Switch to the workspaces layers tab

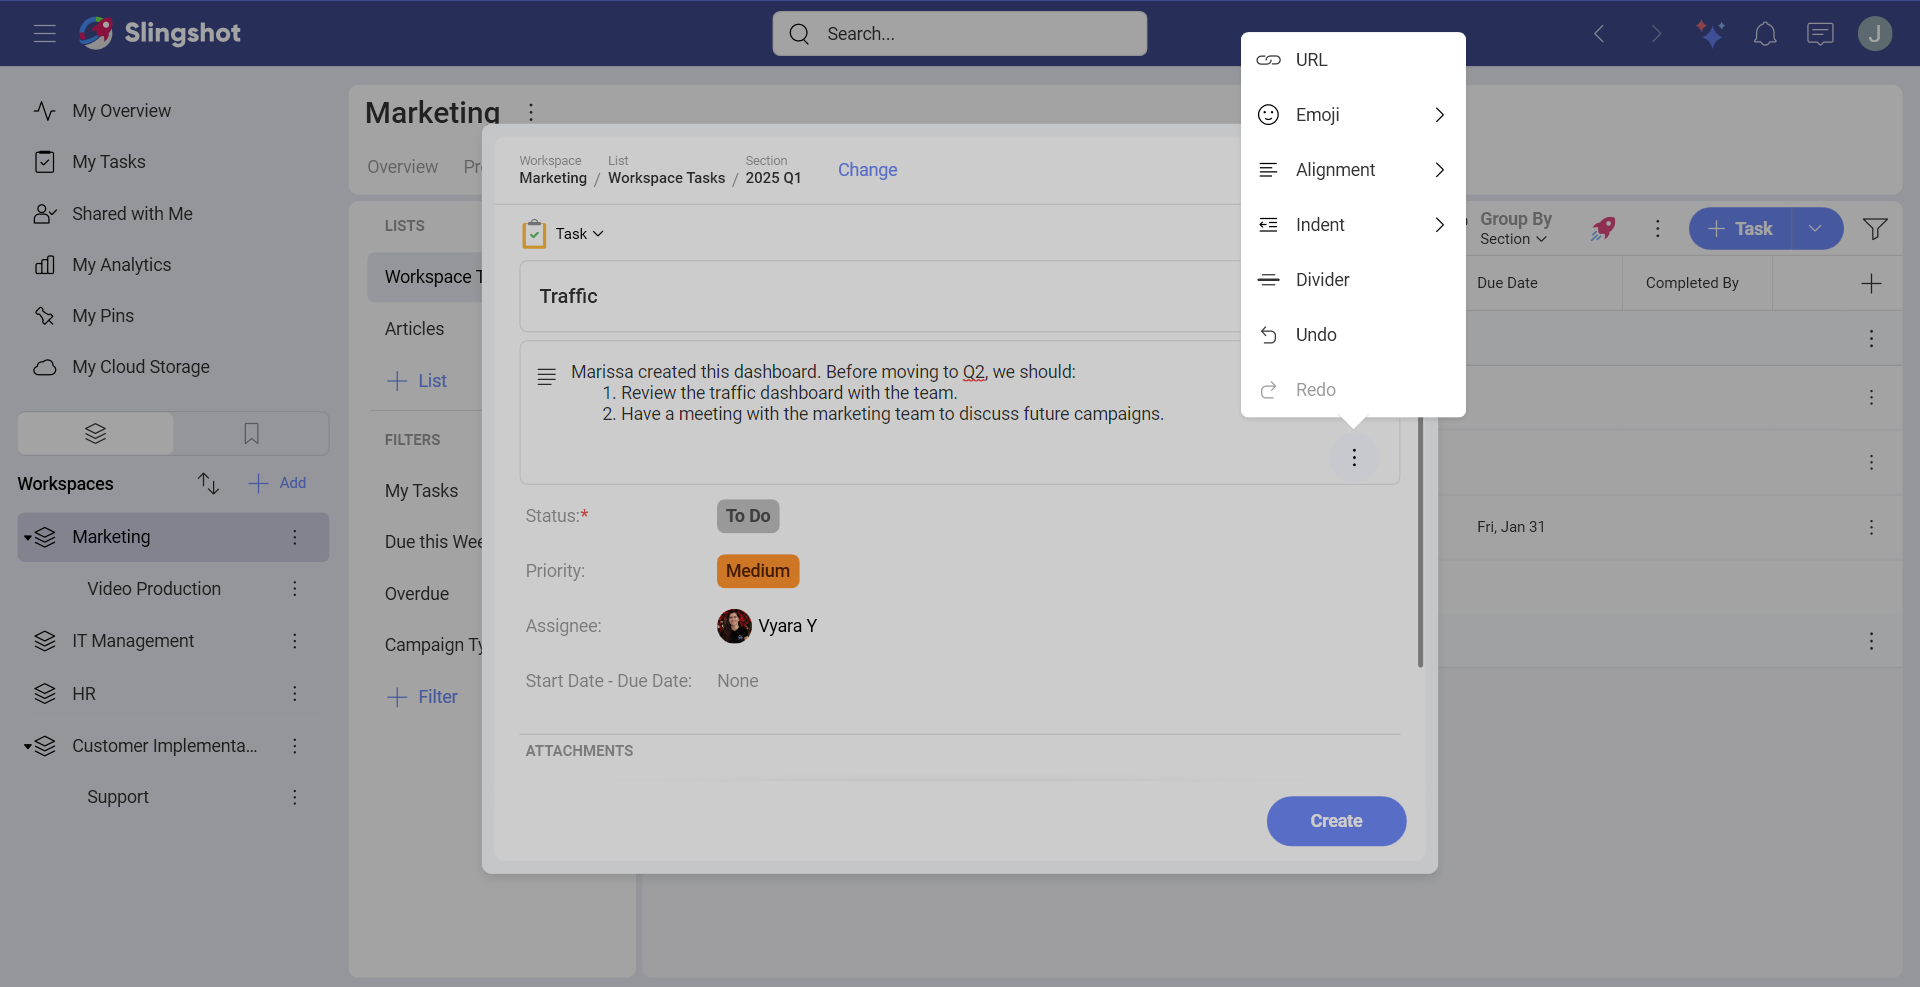pyautogui.click(x=96, y=434)
